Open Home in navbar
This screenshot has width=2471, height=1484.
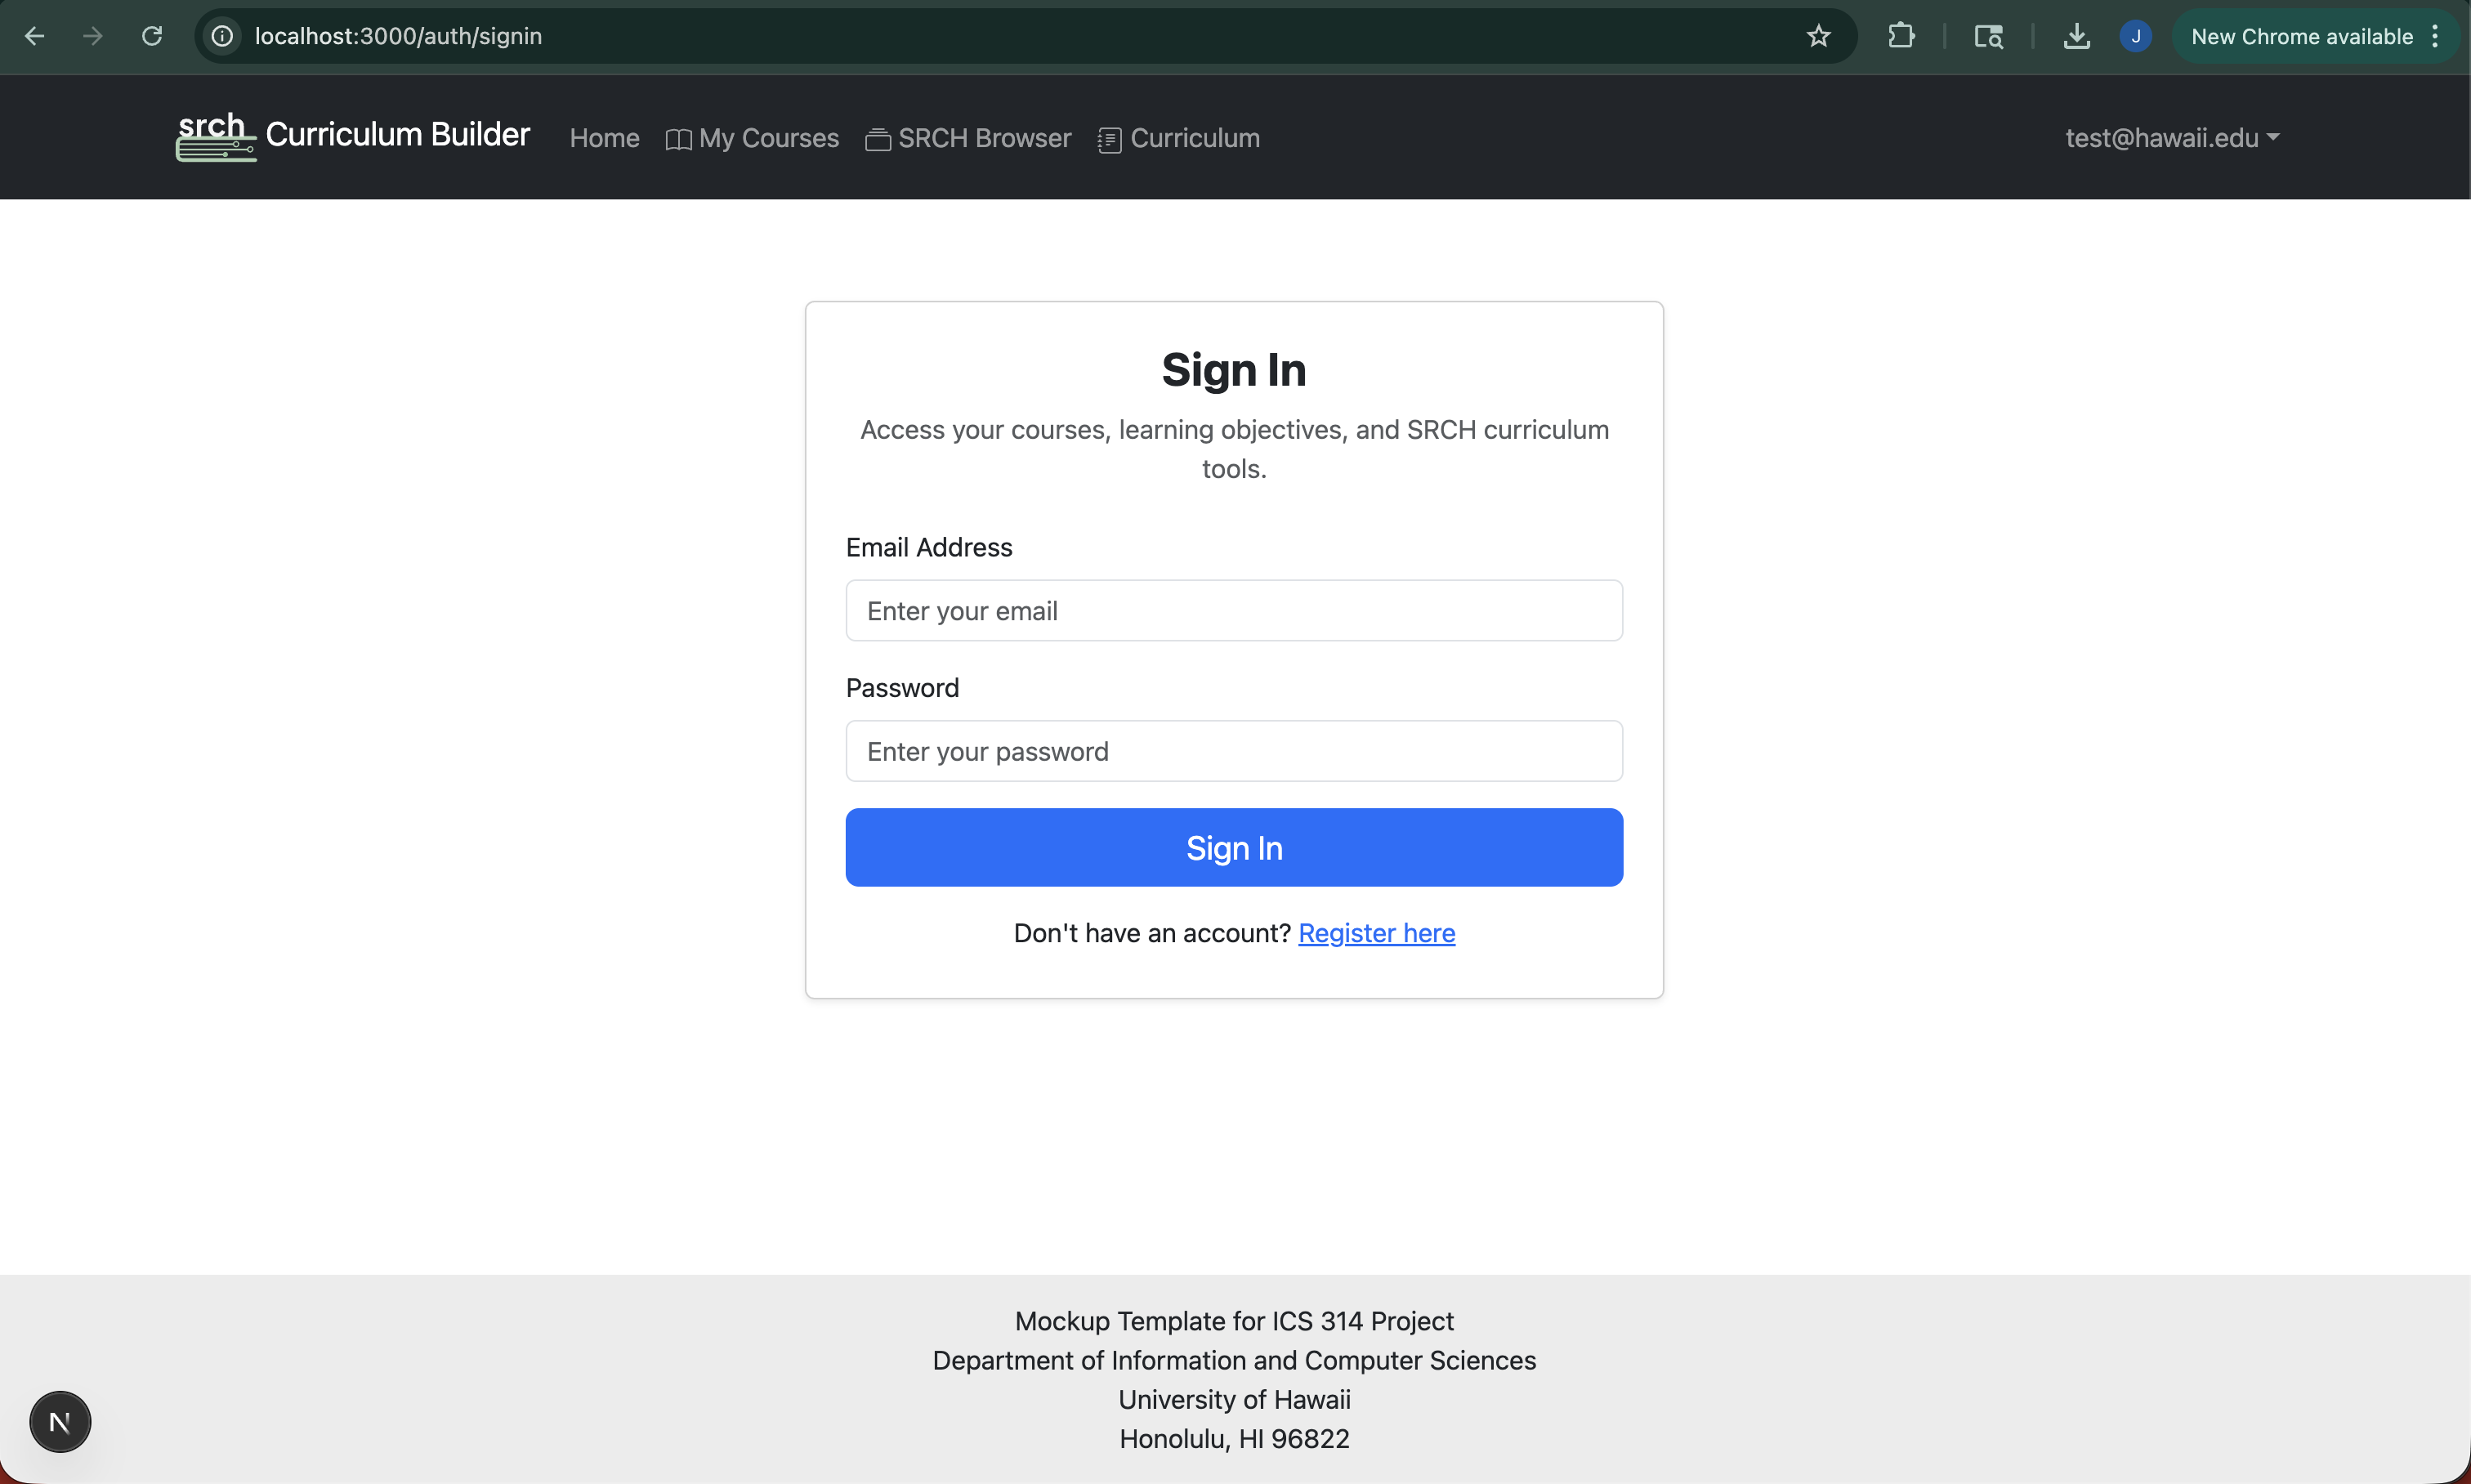click(604, 138)
